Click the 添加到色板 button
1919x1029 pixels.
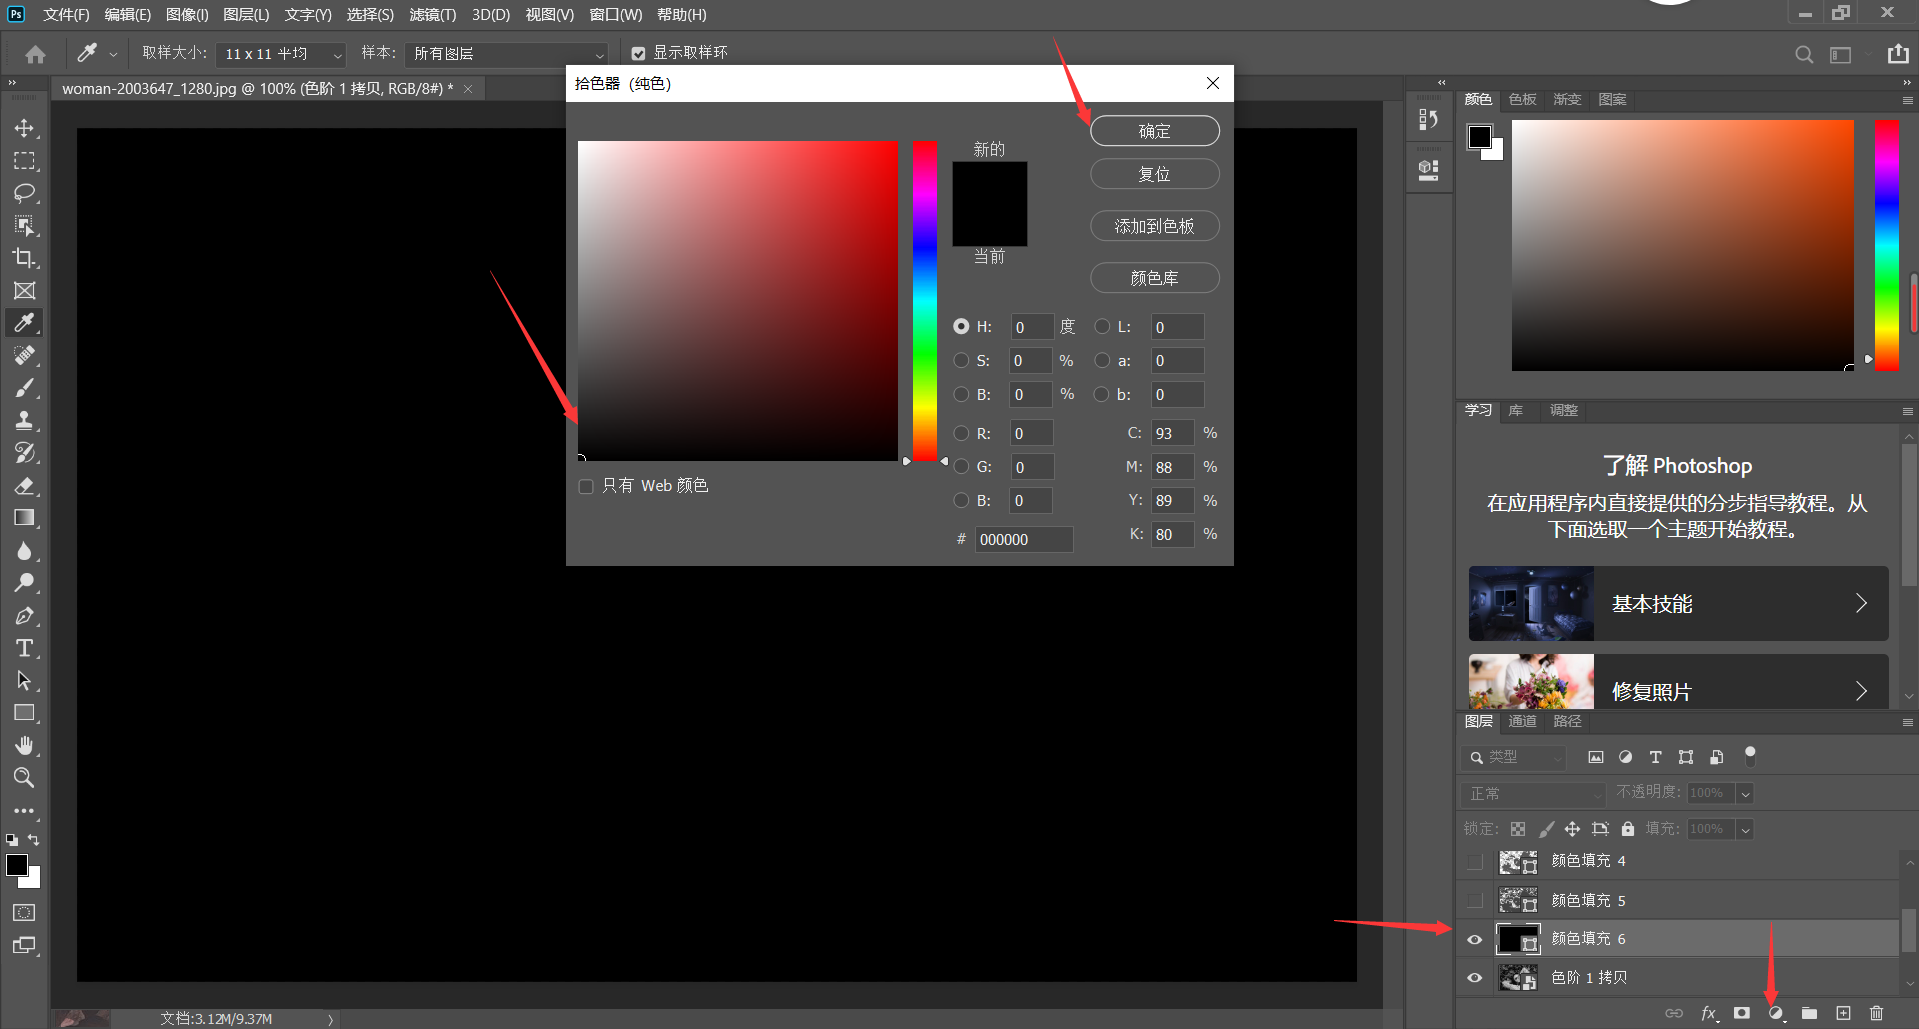coord(1154,226)
